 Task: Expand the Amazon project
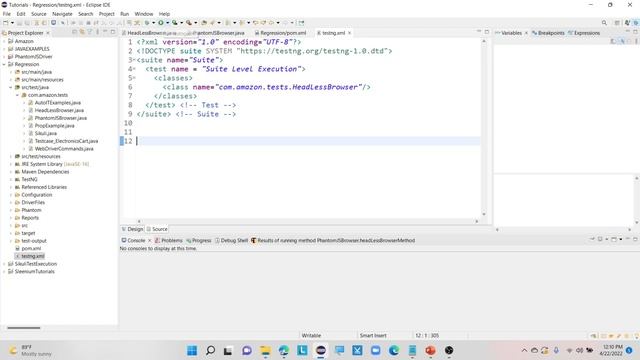(4, 41)
